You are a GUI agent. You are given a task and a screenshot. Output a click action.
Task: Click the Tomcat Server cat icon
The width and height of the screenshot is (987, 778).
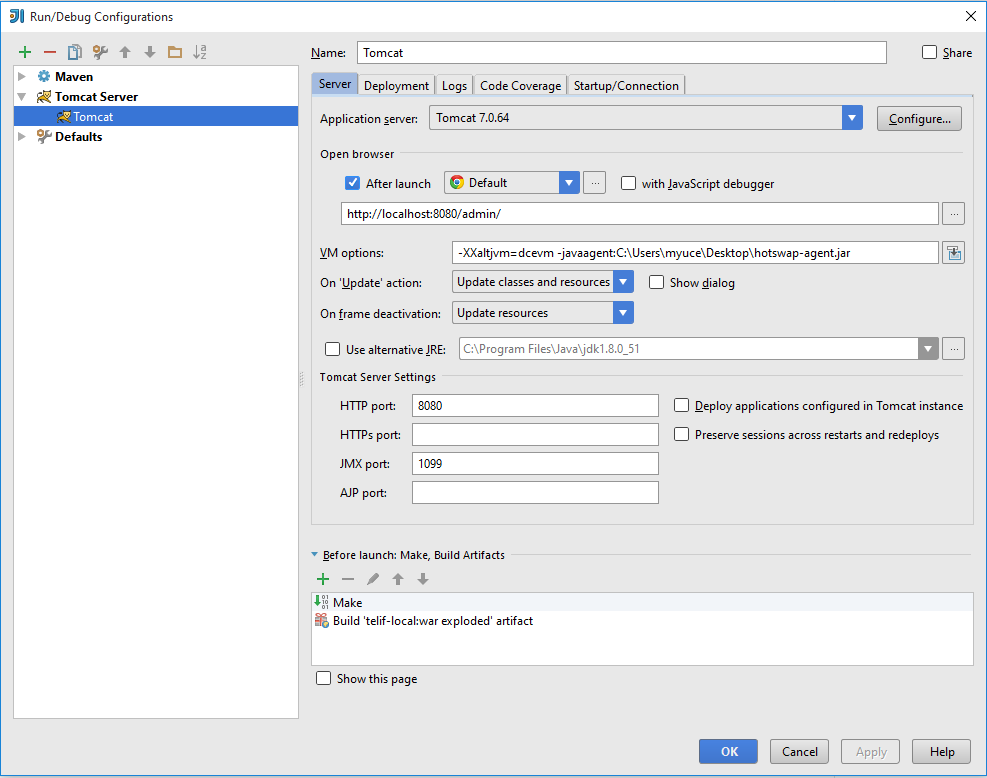[43, 97]
